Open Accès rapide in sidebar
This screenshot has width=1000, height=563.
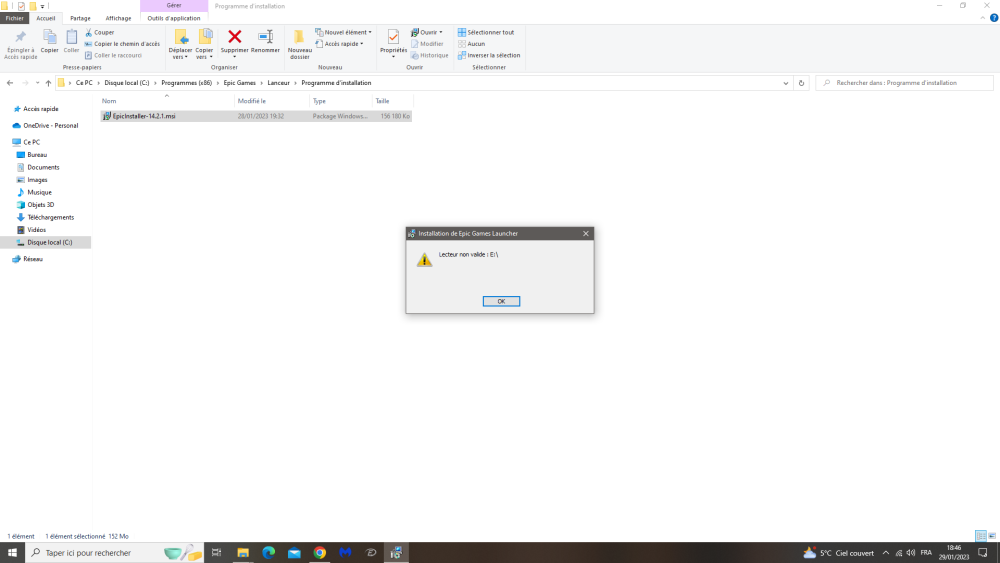41,109
